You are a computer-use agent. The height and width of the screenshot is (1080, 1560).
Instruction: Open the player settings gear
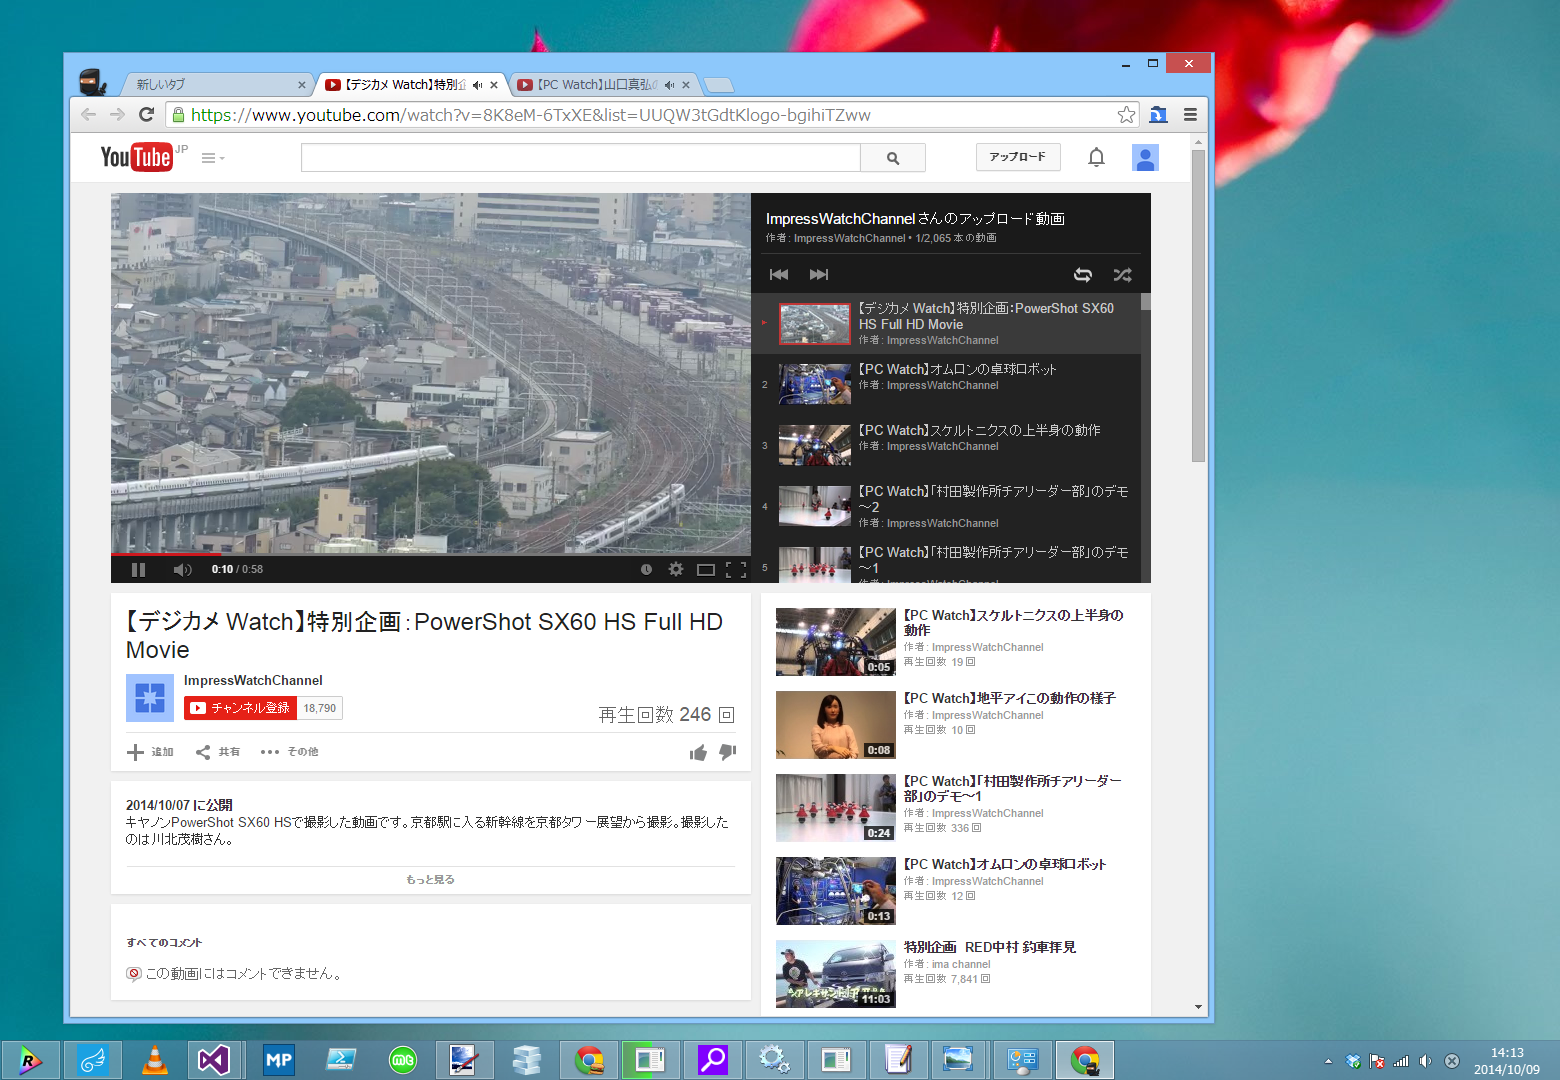tap(676, 570)
